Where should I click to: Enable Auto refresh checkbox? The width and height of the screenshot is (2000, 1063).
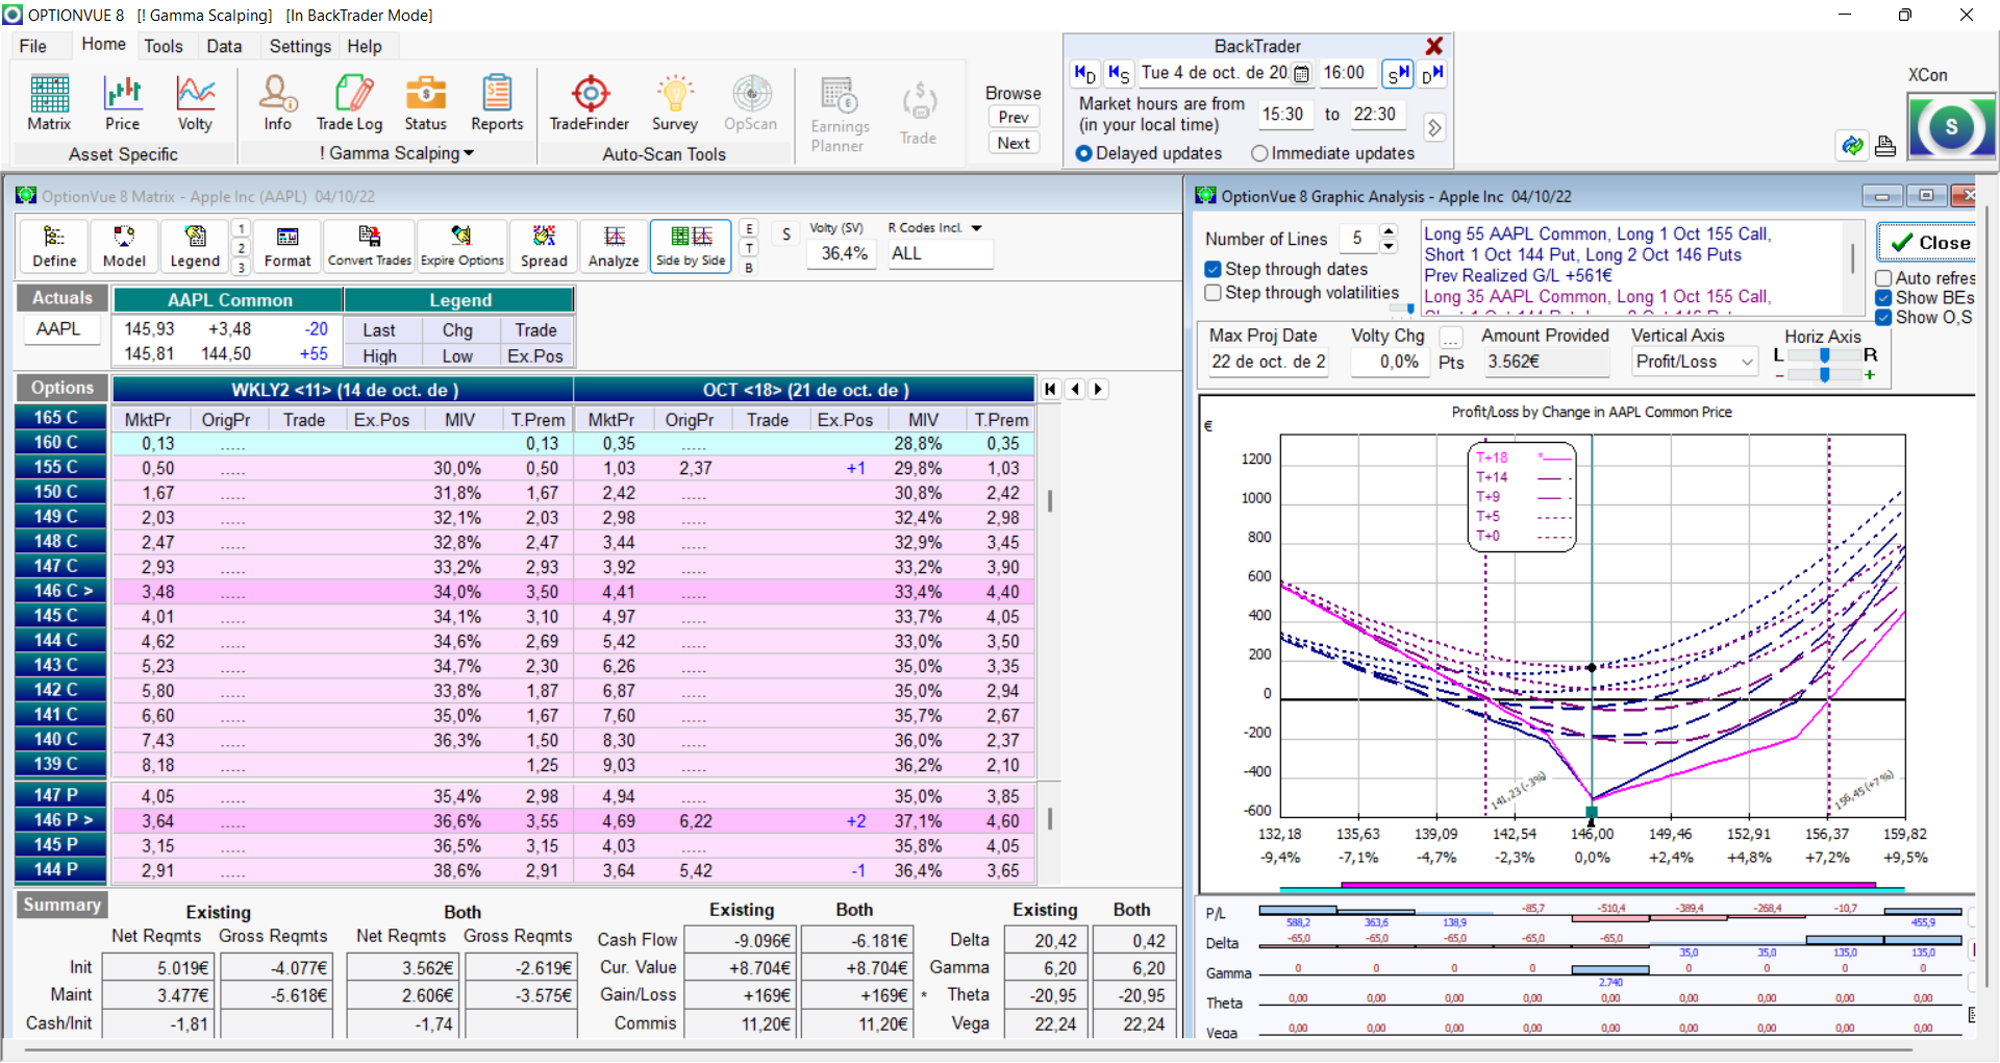(1884, 278)
